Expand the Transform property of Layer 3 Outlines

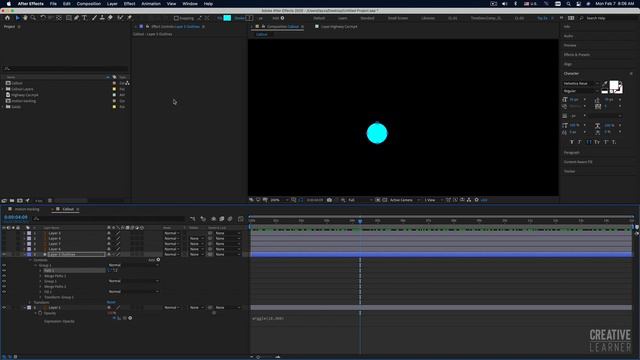(30, 302)
